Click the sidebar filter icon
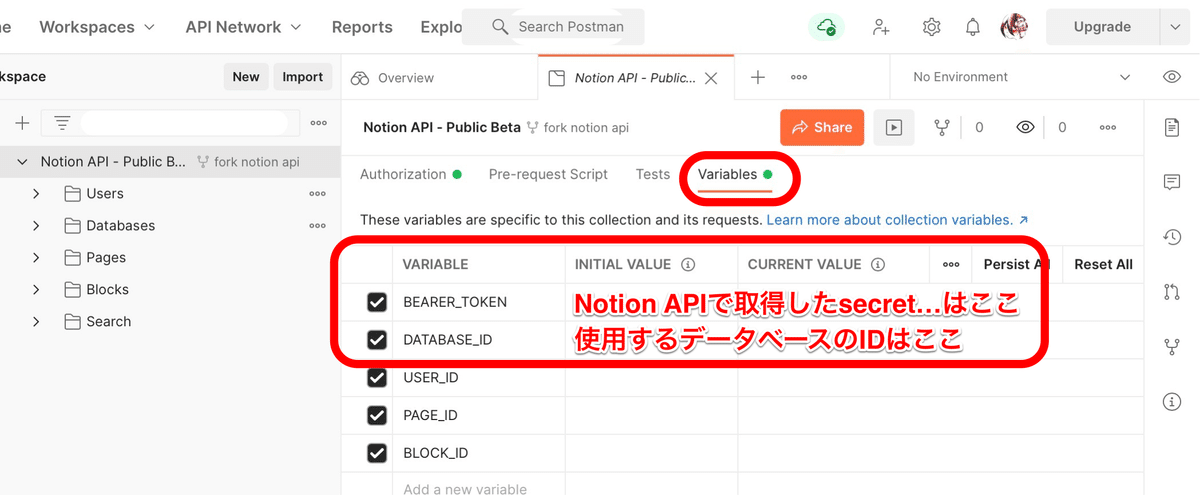 [62, 123]
